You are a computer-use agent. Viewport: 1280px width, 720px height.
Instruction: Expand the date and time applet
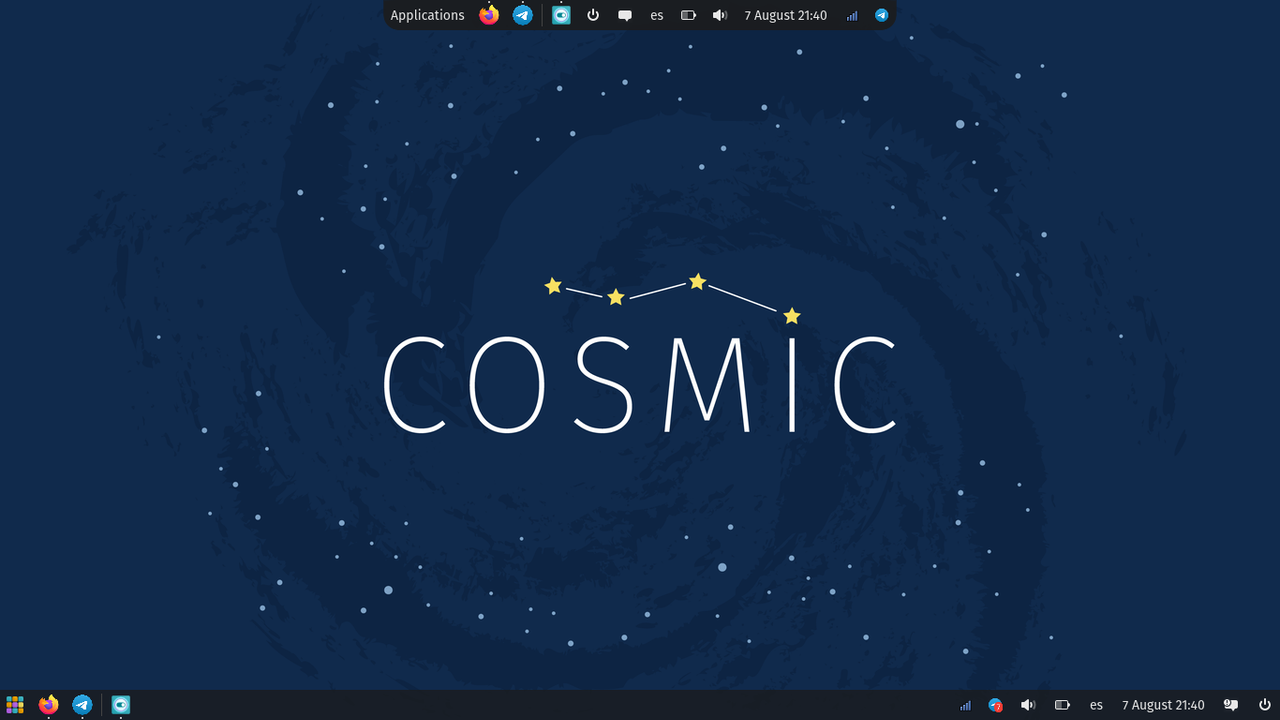[x=786, y=15]
